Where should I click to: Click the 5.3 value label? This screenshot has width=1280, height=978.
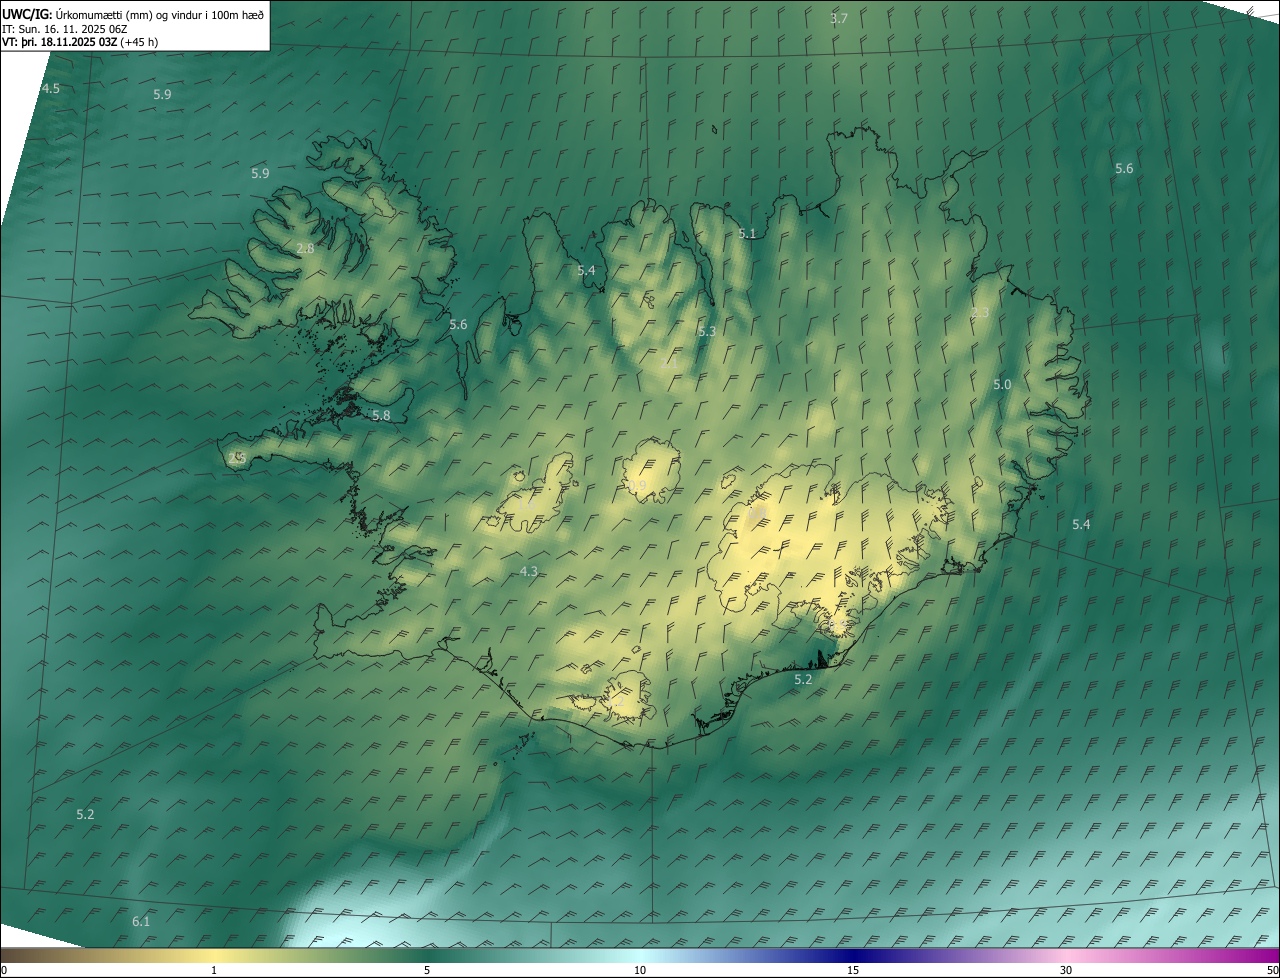(x=707, y=331)
